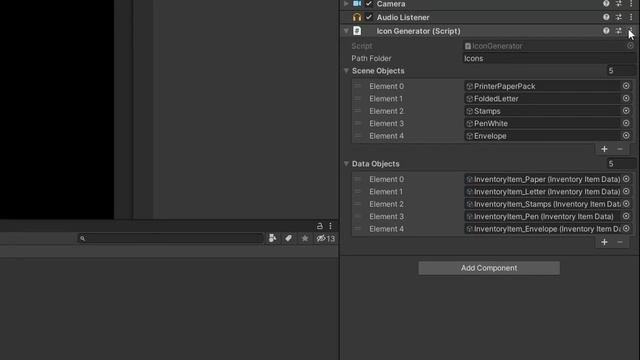Click the Project panel search box
640x360 pixels.
(171, 238)
